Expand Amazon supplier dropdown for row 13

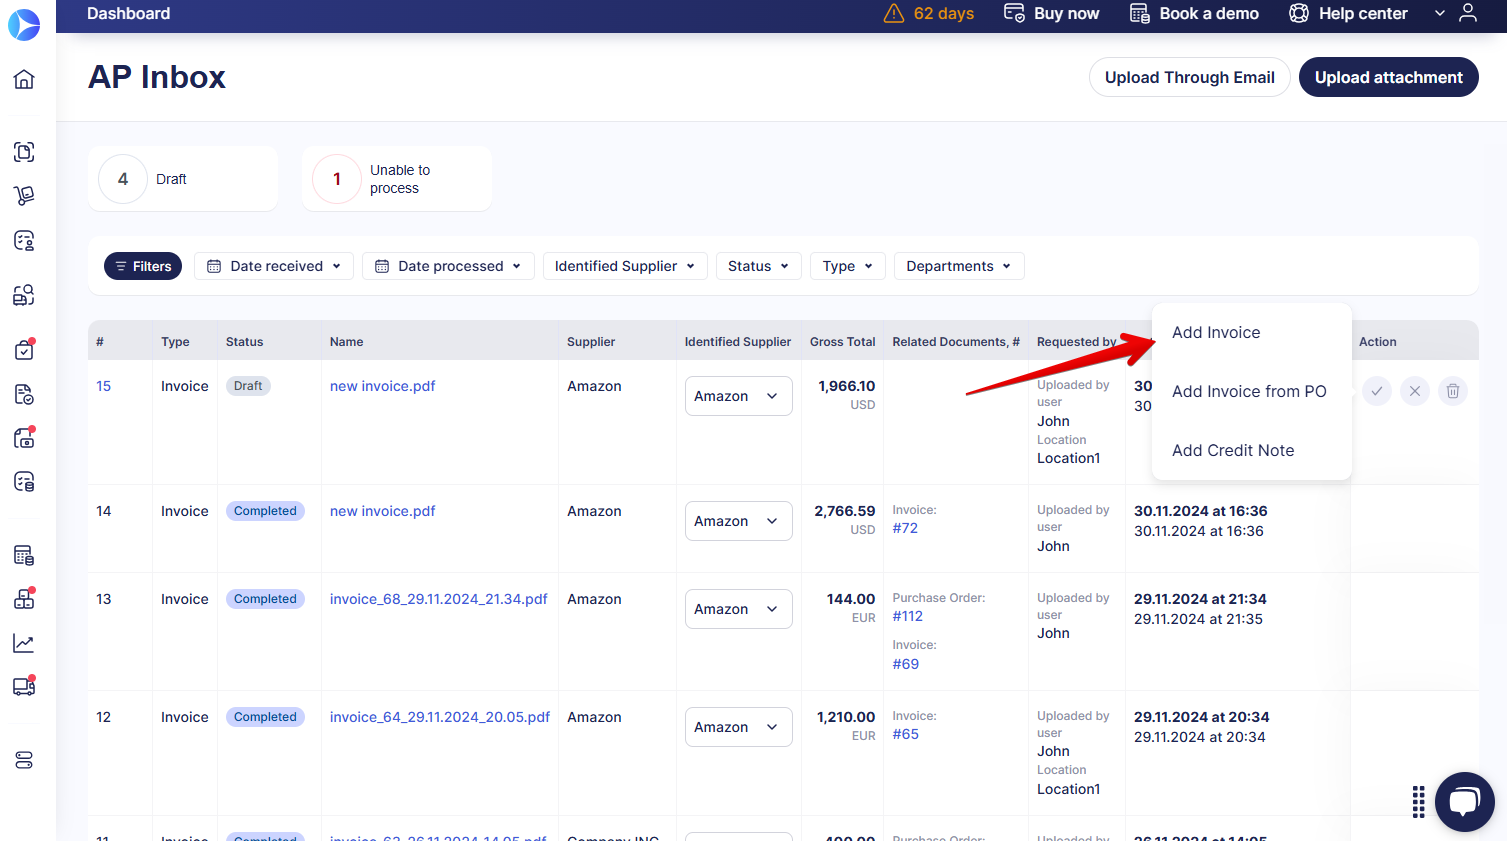[x=739, y=609]
